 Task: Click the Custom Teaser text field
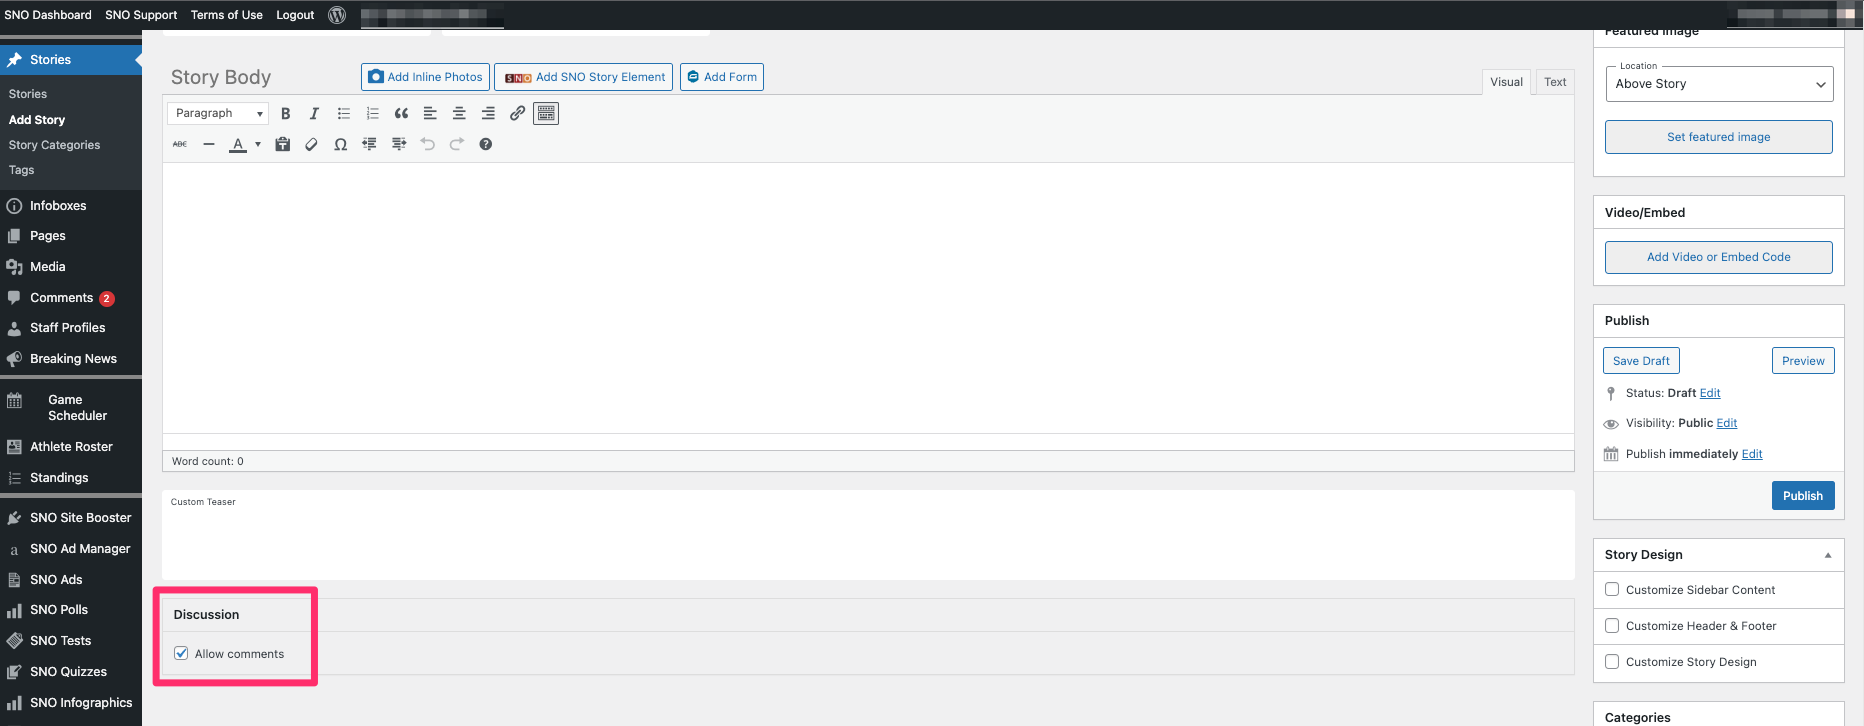868,535
